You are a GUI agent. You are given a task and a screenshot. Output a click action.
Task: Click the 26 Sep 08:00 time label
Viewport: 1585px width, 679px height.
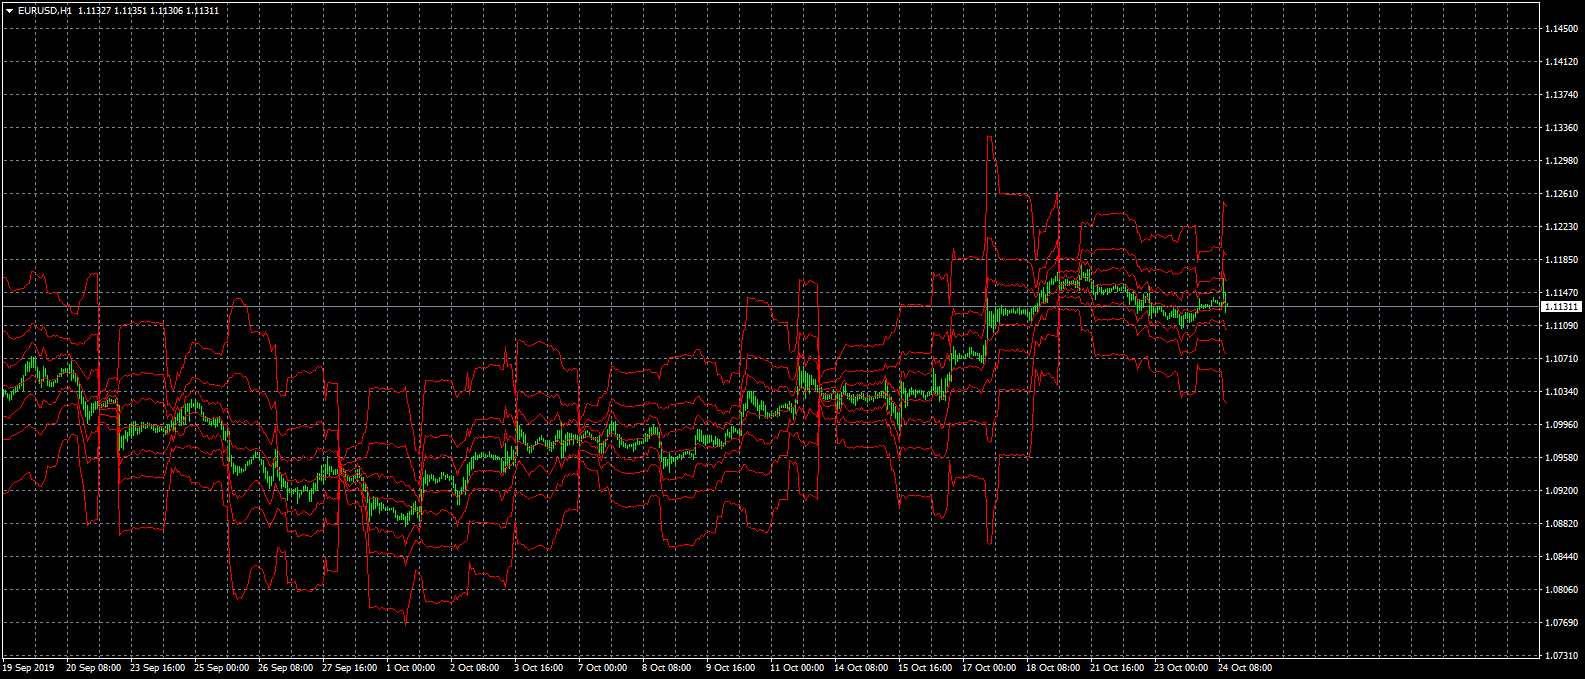[x=286, y=668]
